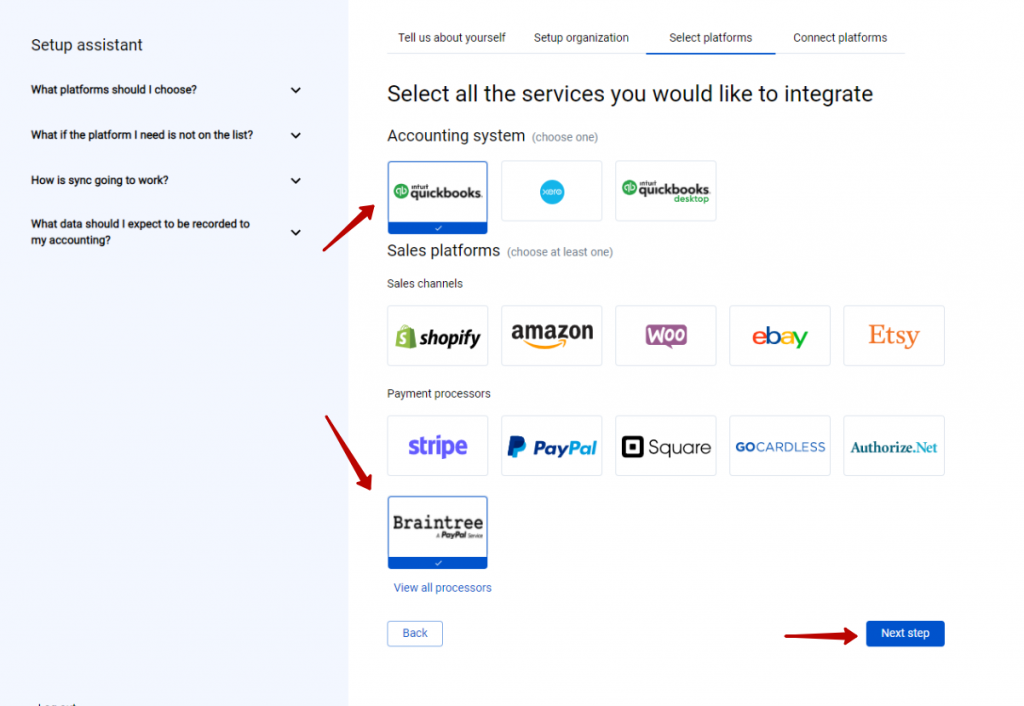This screenshot has width=1024, height=706.
Task: Toggle the GoCardless processor selection
Action: (x=780, y=446)
